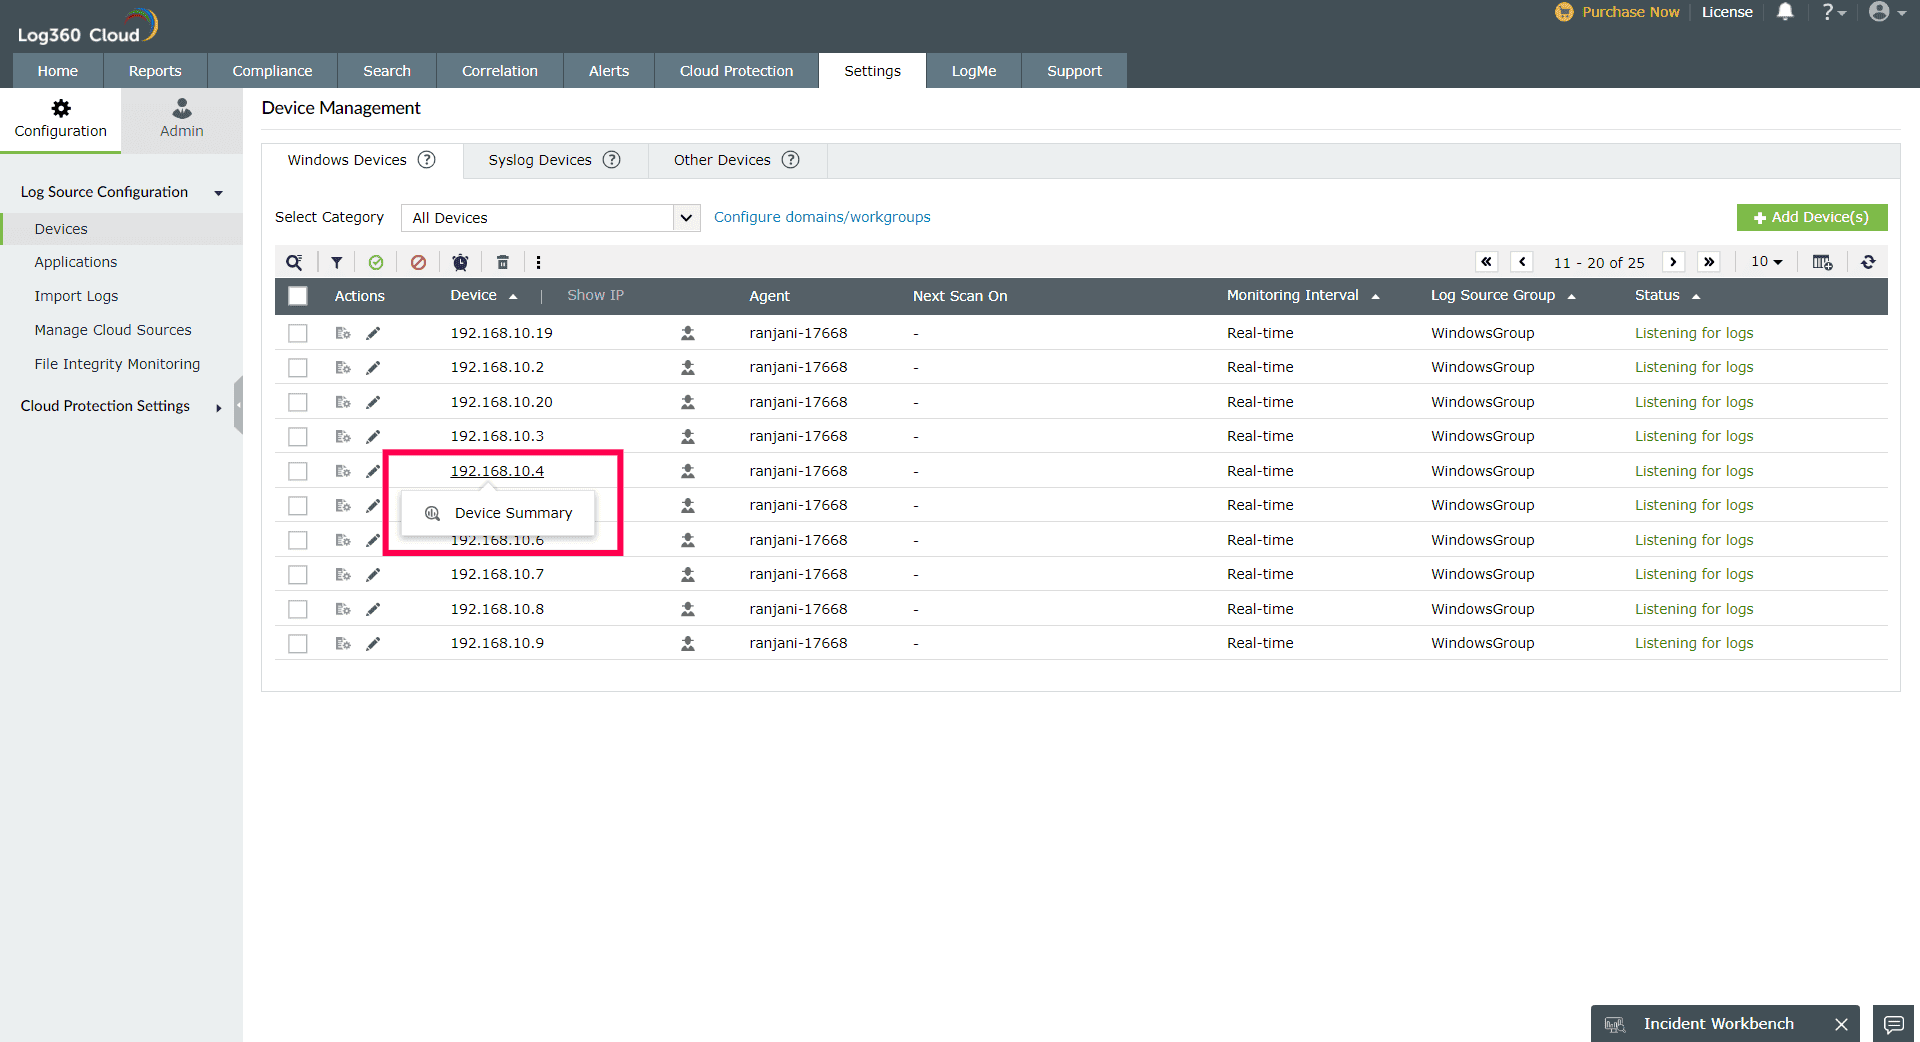Collapse the left sidebar handle

pos(238,405)
